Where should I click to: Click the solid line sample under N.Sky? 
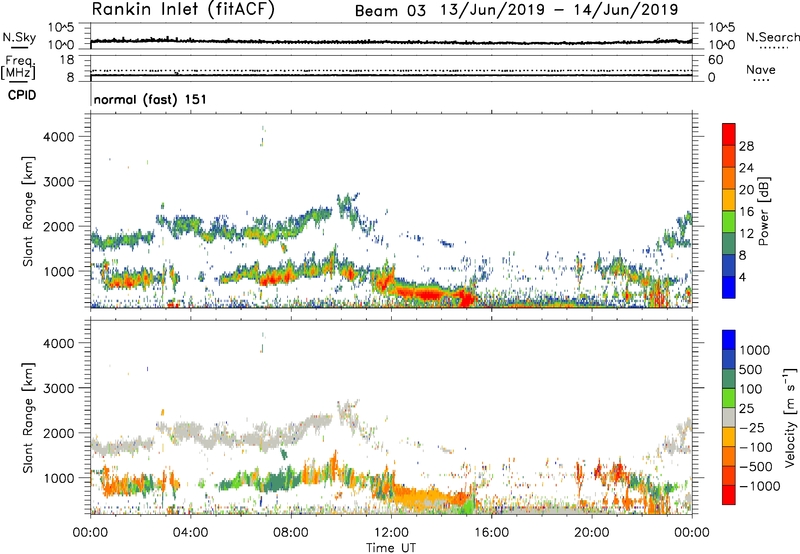(19, 47)
